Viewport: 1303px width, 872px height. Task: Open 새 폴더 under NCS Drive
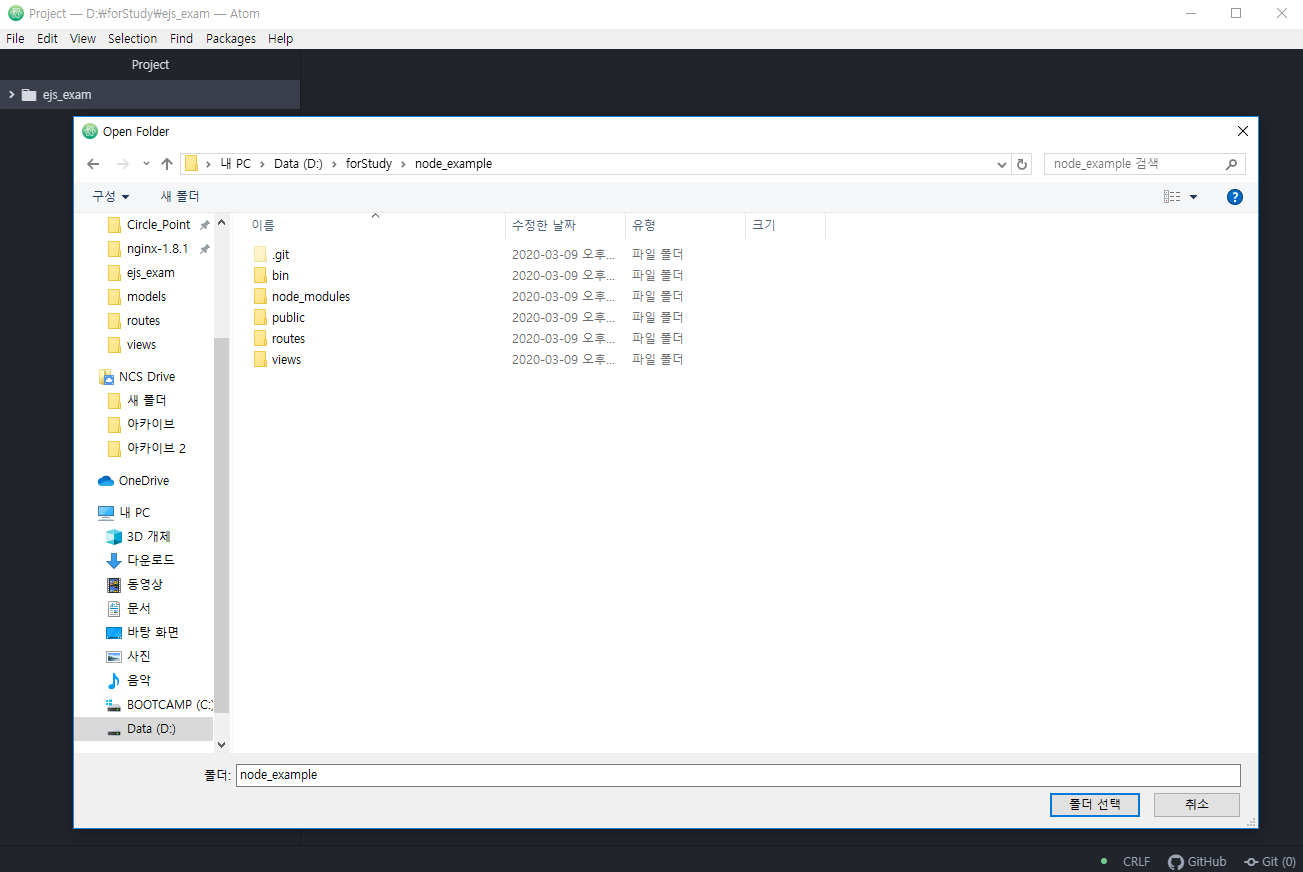click(x=137, y=401)
